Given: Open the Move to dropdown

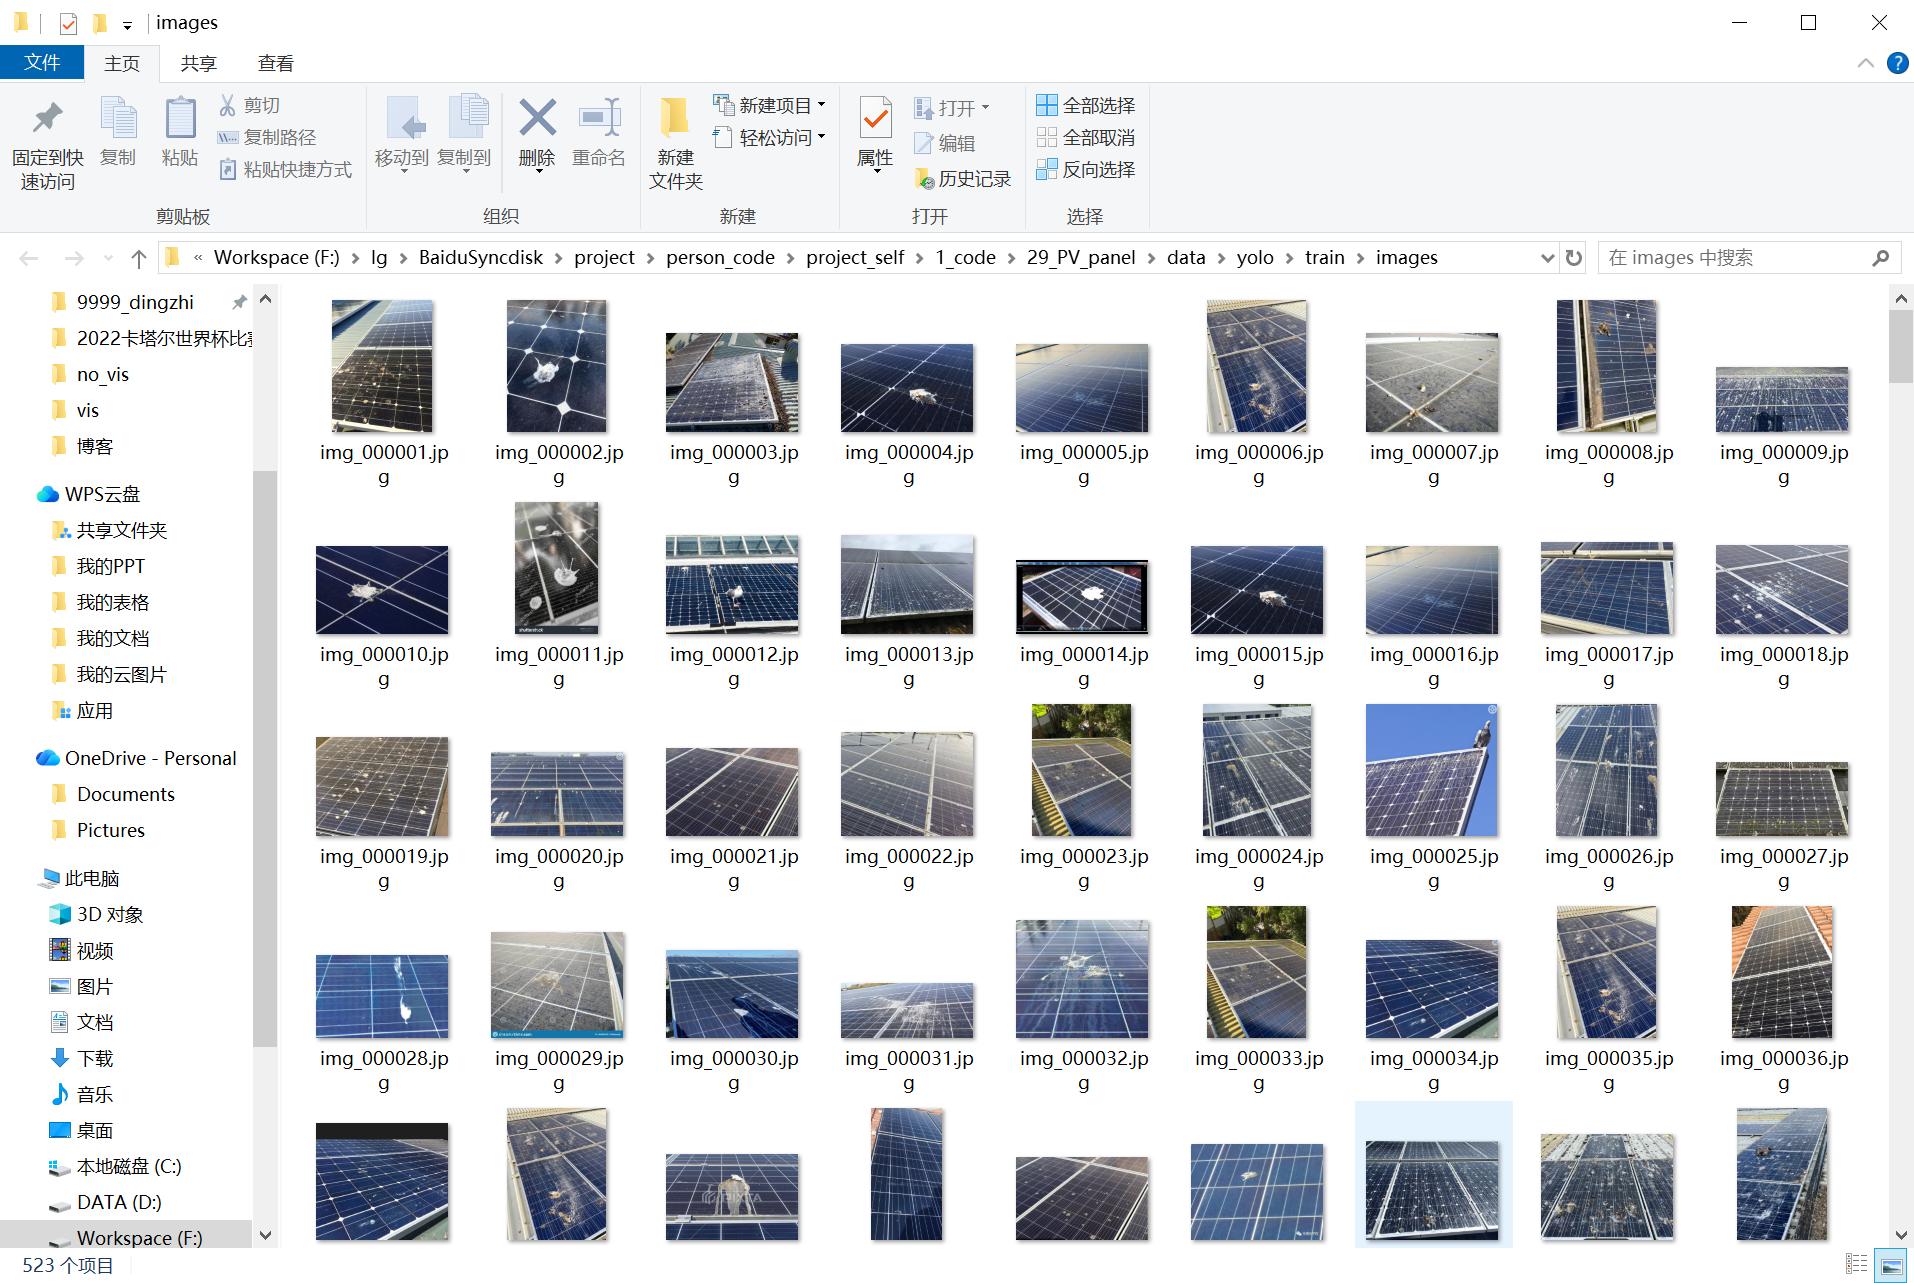Looking at the screenshot, I should 402,172.
